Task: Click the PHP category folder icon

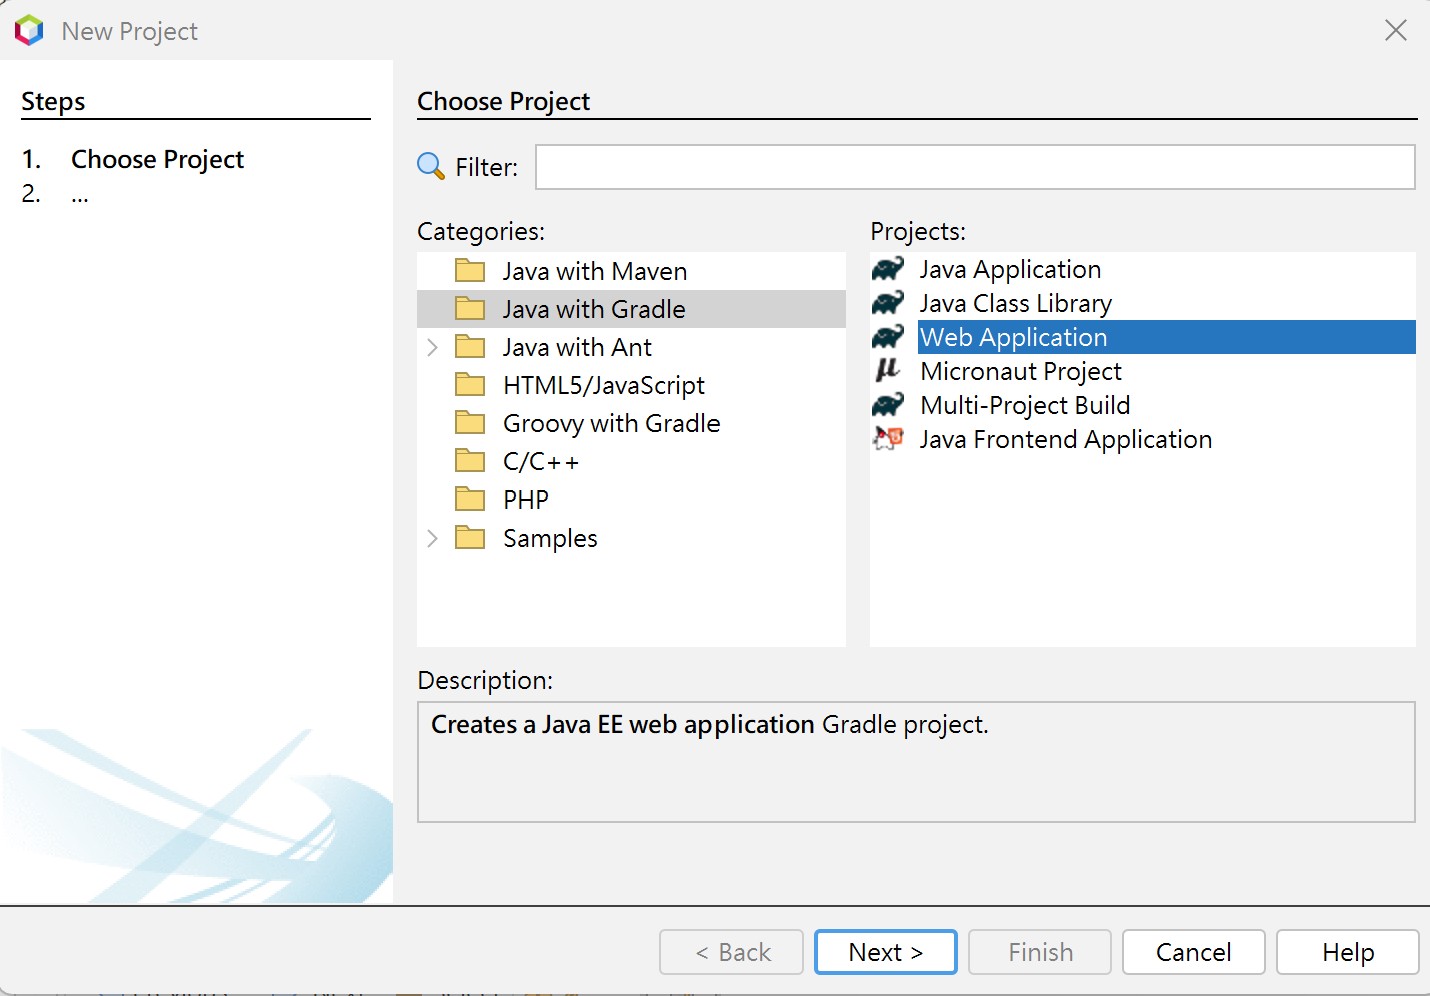Action: point(470,499)
